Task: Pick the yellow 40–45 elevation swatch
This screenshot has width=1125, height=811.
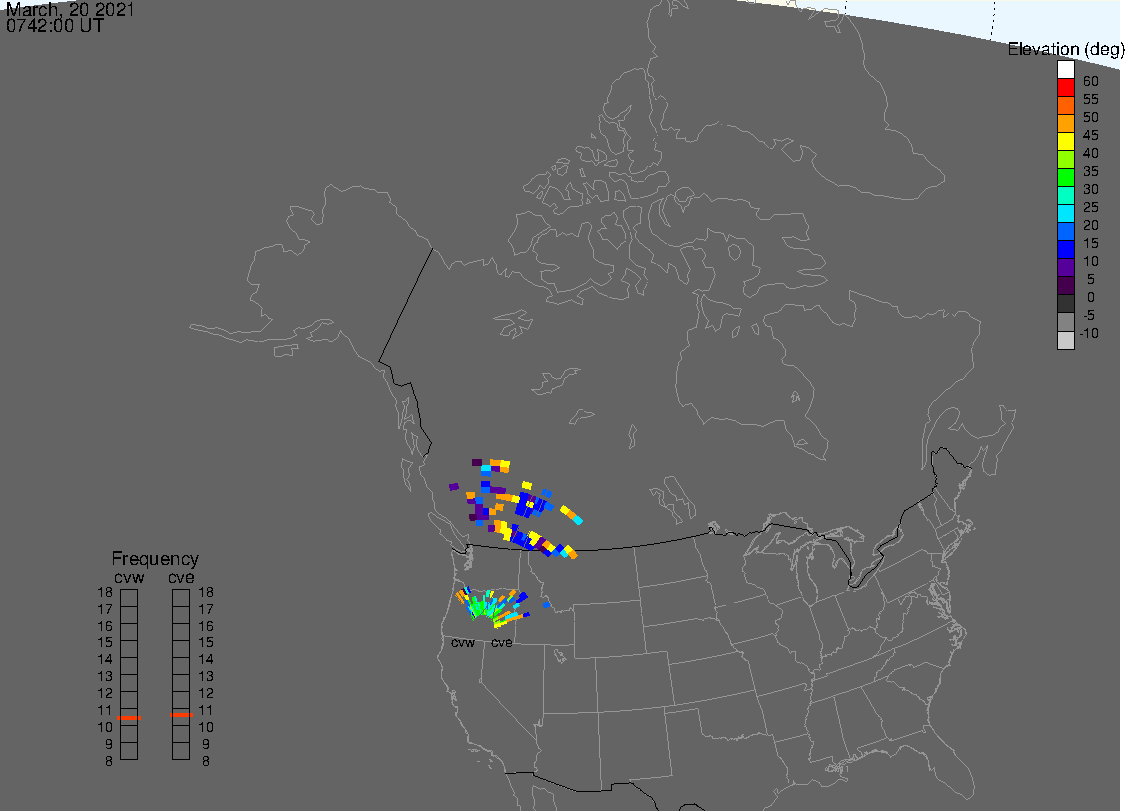Action: coord(1065,142)
